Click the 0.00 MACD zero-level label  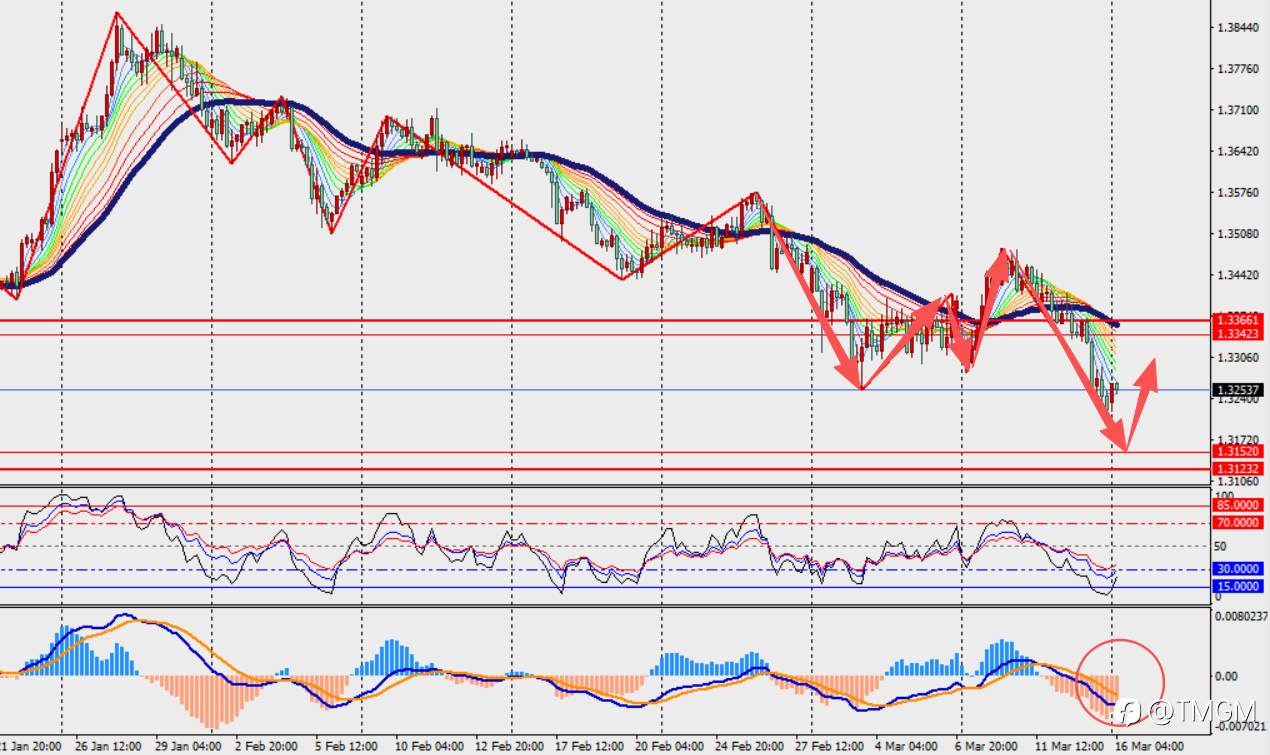click(1227, 677)
